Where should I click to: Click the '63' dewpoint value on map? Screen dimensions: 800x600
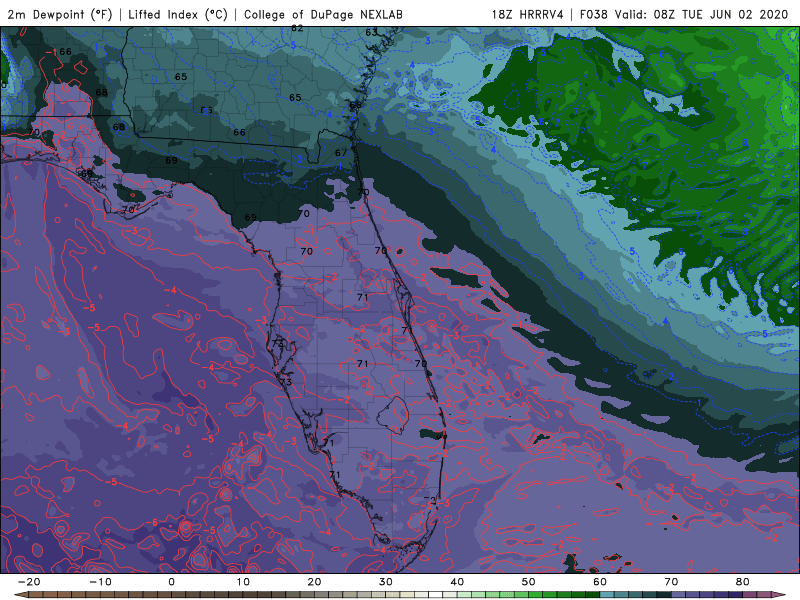(371, 32)
